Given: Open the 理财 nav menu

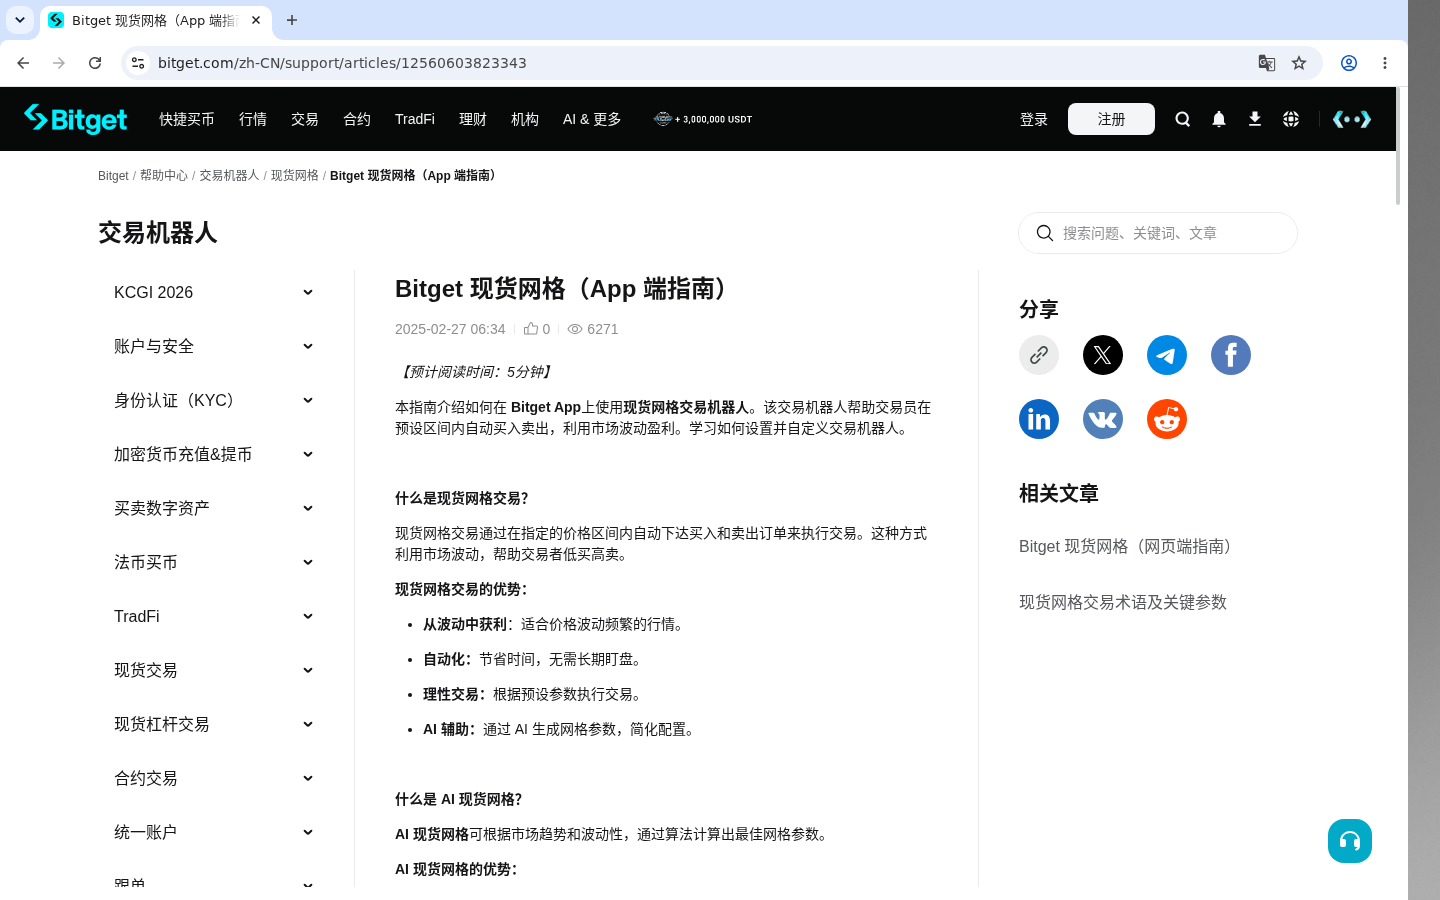Looking at the screenshot, I should [473, 119].
